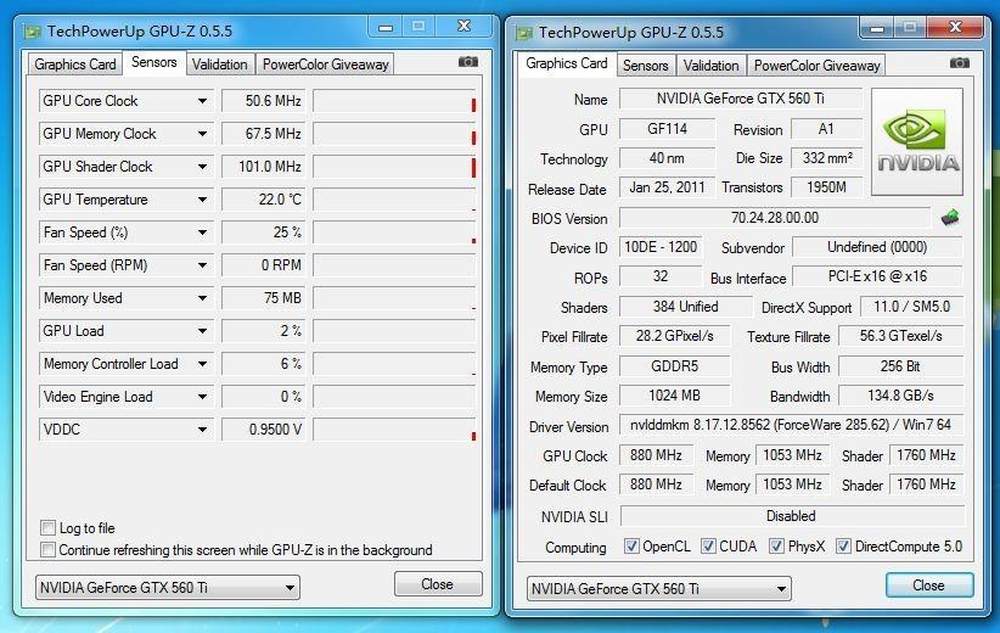Click GPU-Z app icon in right window title bar
The width and height of the screenshot is (1000, 633).
[524, 33]
